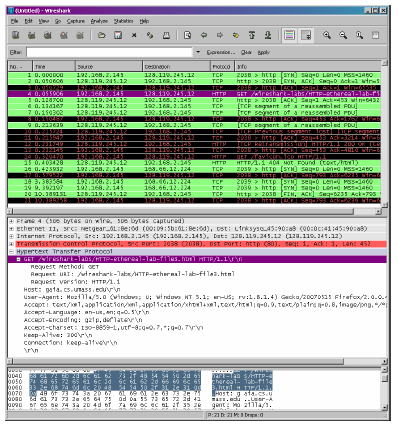Open the Capture menu
Screen dimensions: 398x441
(76, 21)
